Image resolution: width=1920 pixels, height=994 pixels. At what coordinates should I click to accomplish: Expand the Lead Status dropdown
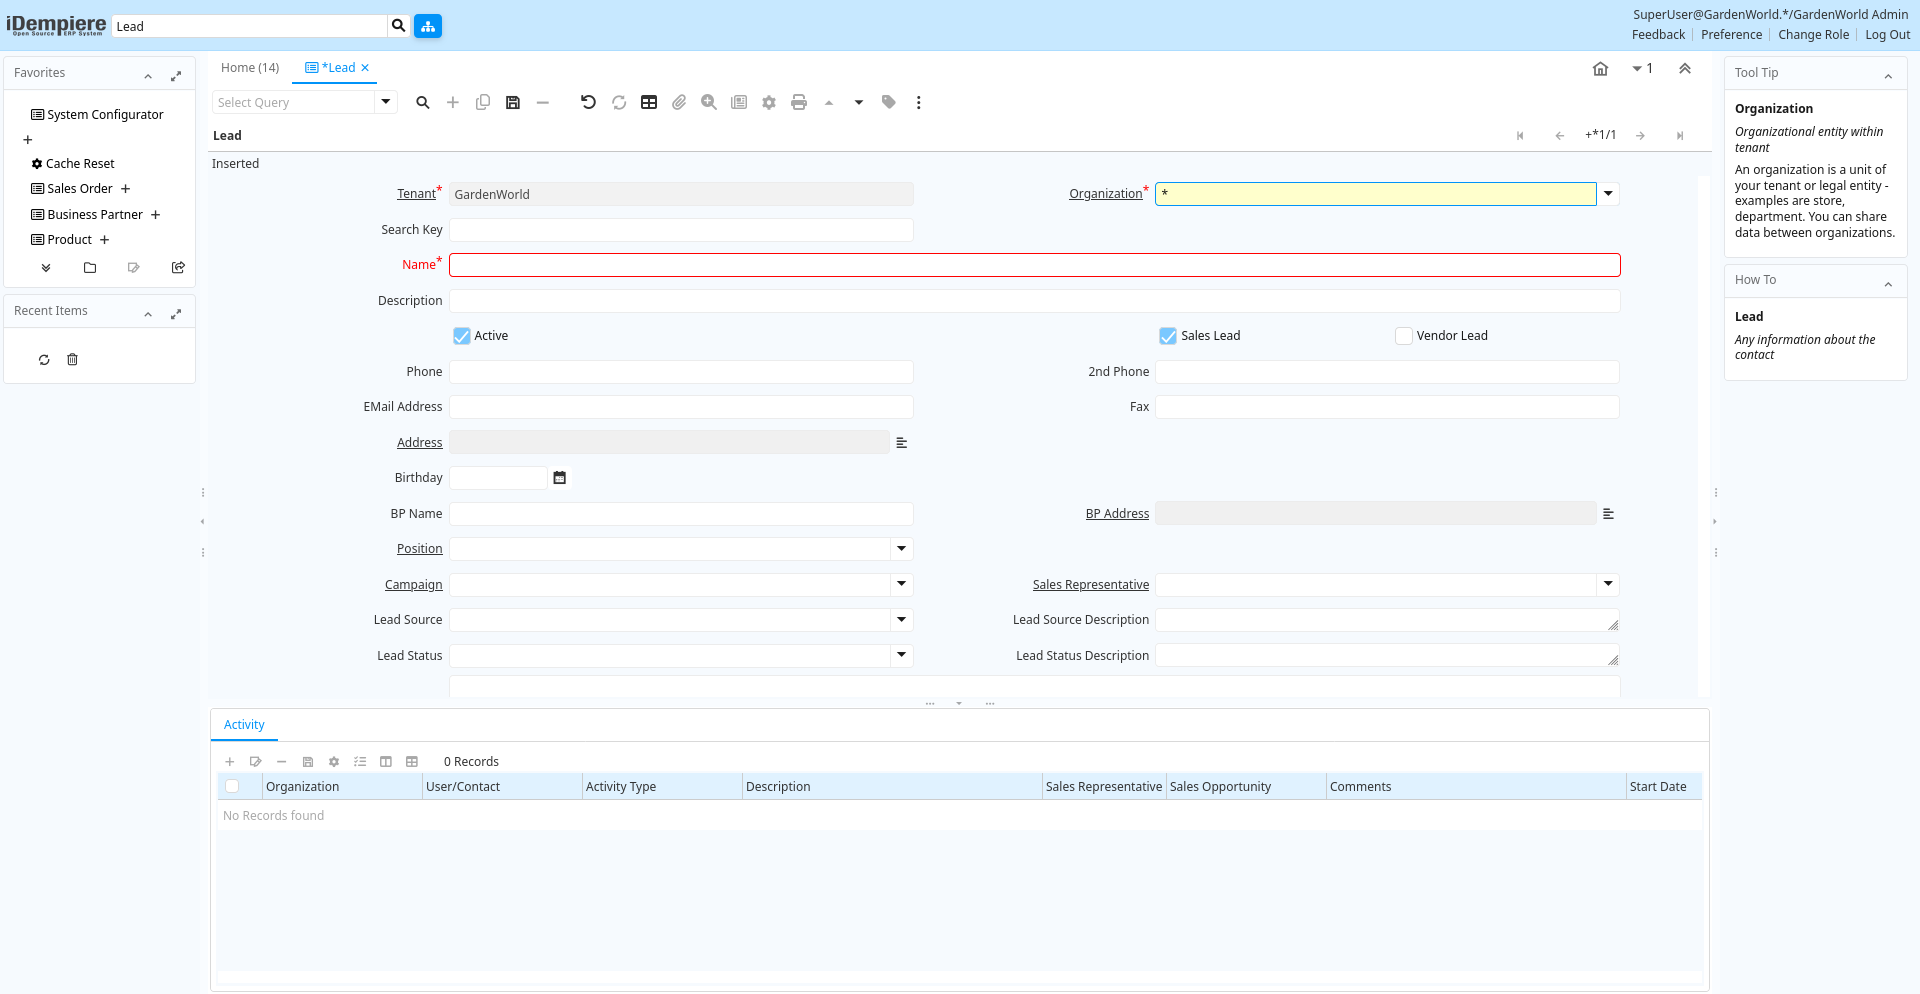[x=901, y=655]
